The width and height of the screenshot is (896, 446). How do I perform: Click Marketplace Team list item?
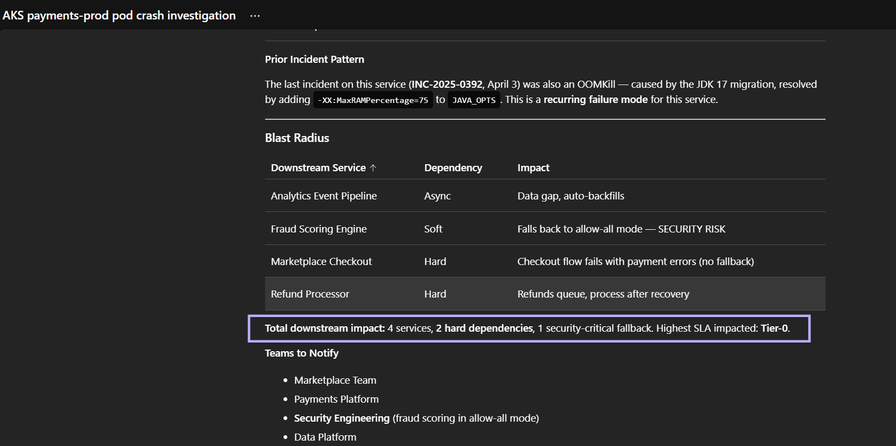coord(335,380)
